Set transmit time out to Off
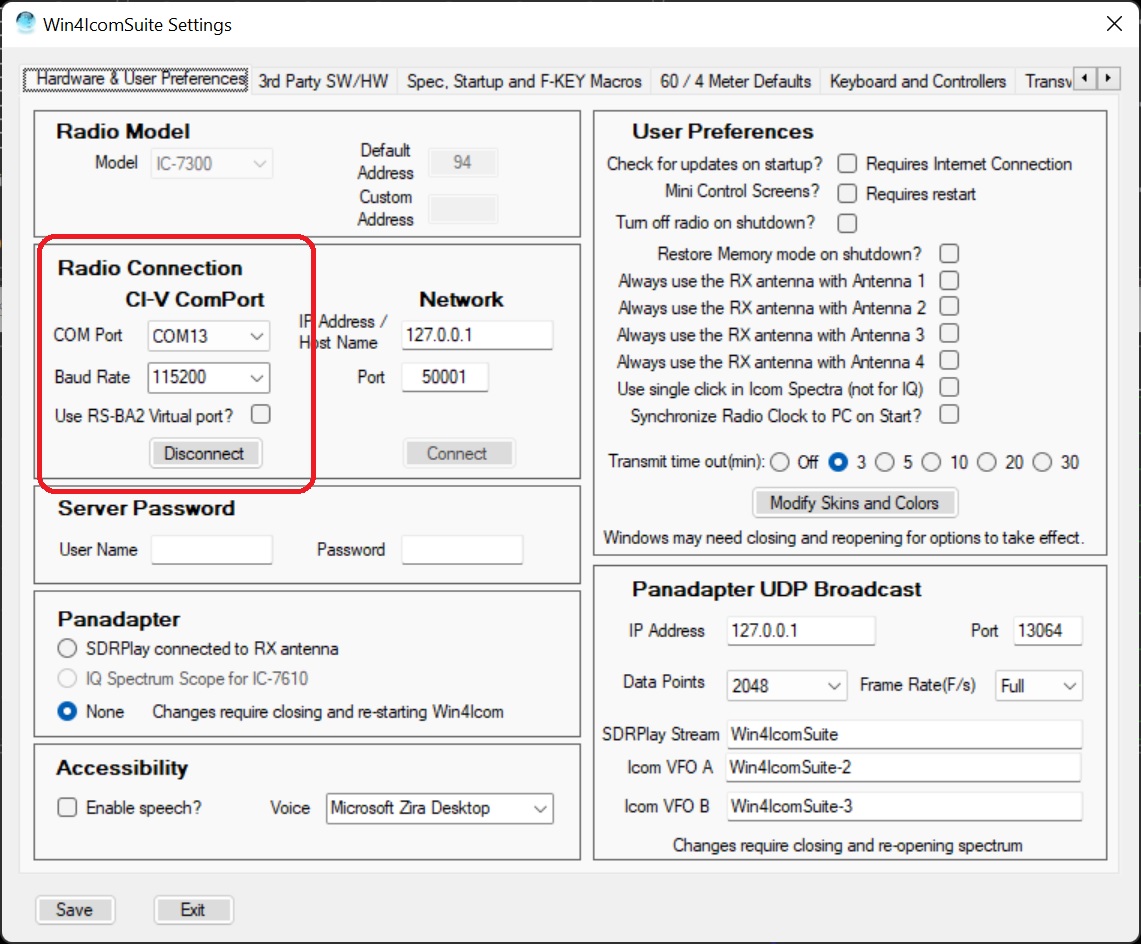1141x944 pixels. (780, 462)
